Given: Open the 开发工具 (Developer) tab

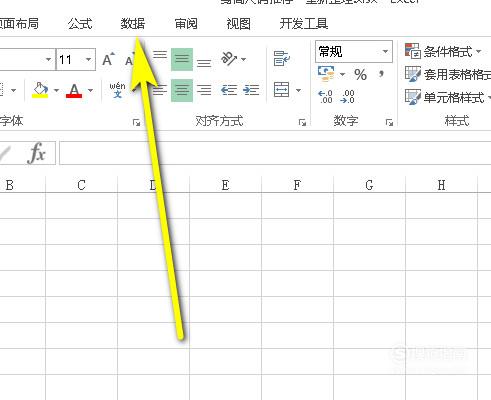Looking at the screenshot, I should 303,24.
